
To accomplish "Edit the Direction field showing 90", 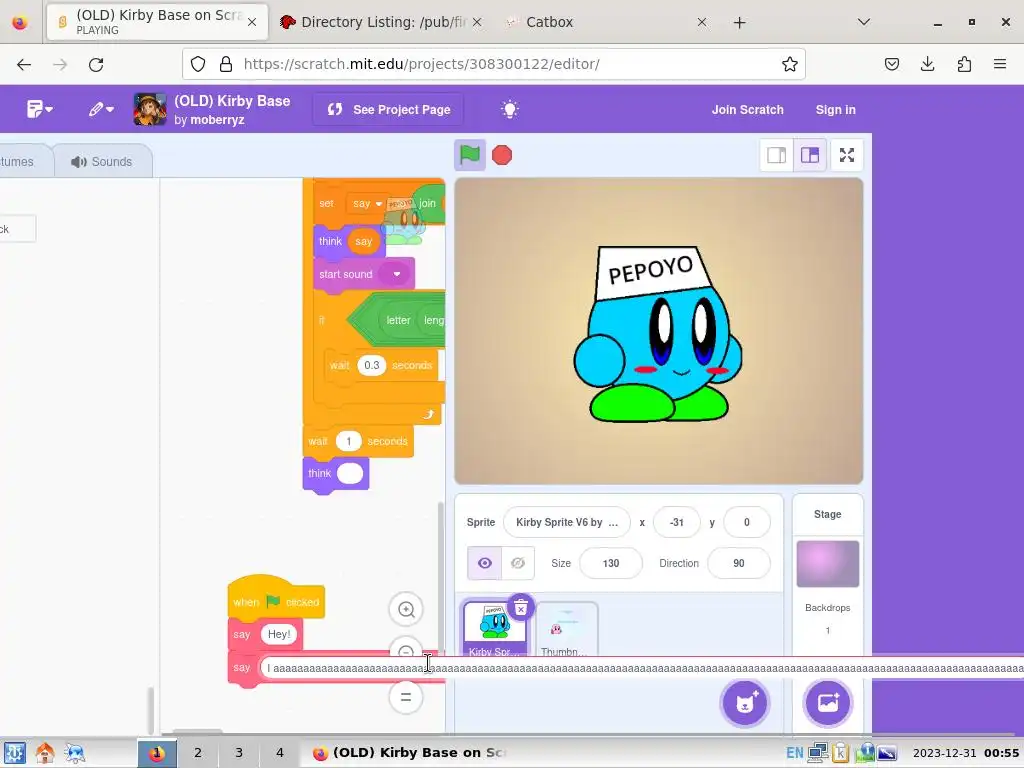I will tap(739, 563).
